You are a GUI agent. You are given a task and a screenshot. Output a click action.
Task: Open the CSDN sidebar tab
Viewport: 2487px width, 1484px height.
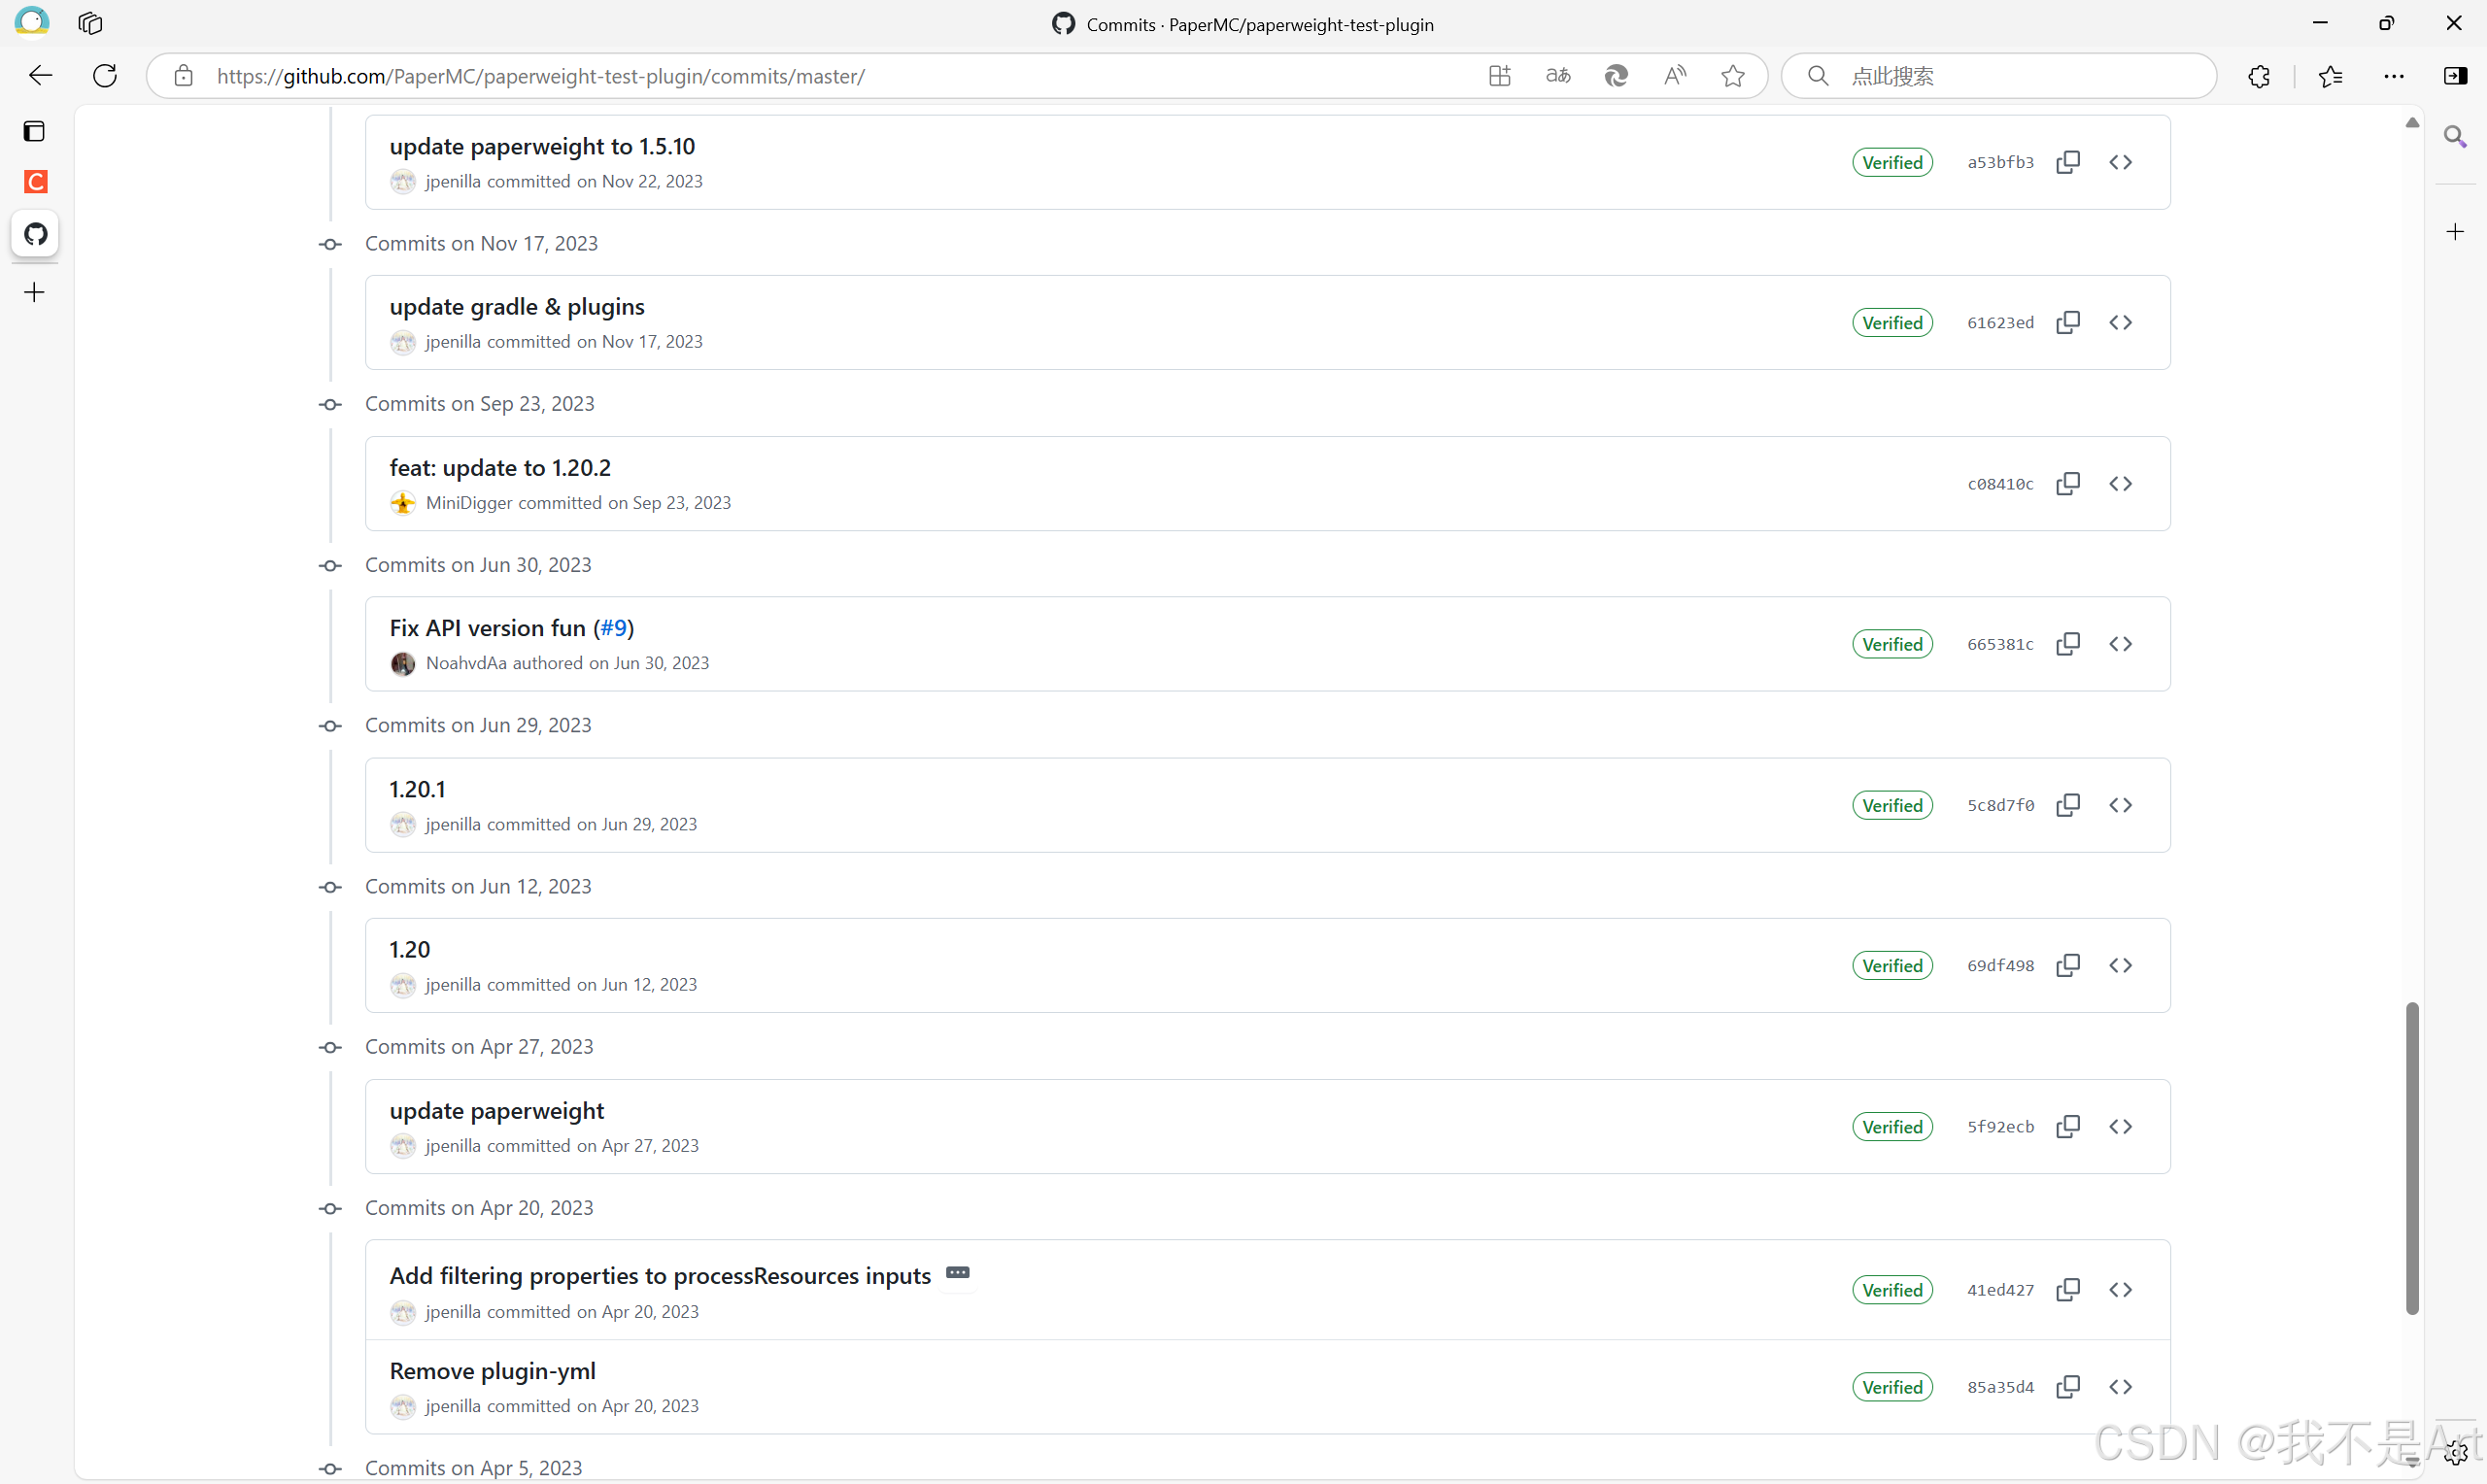pyautogui.click(x=35, y=182)
